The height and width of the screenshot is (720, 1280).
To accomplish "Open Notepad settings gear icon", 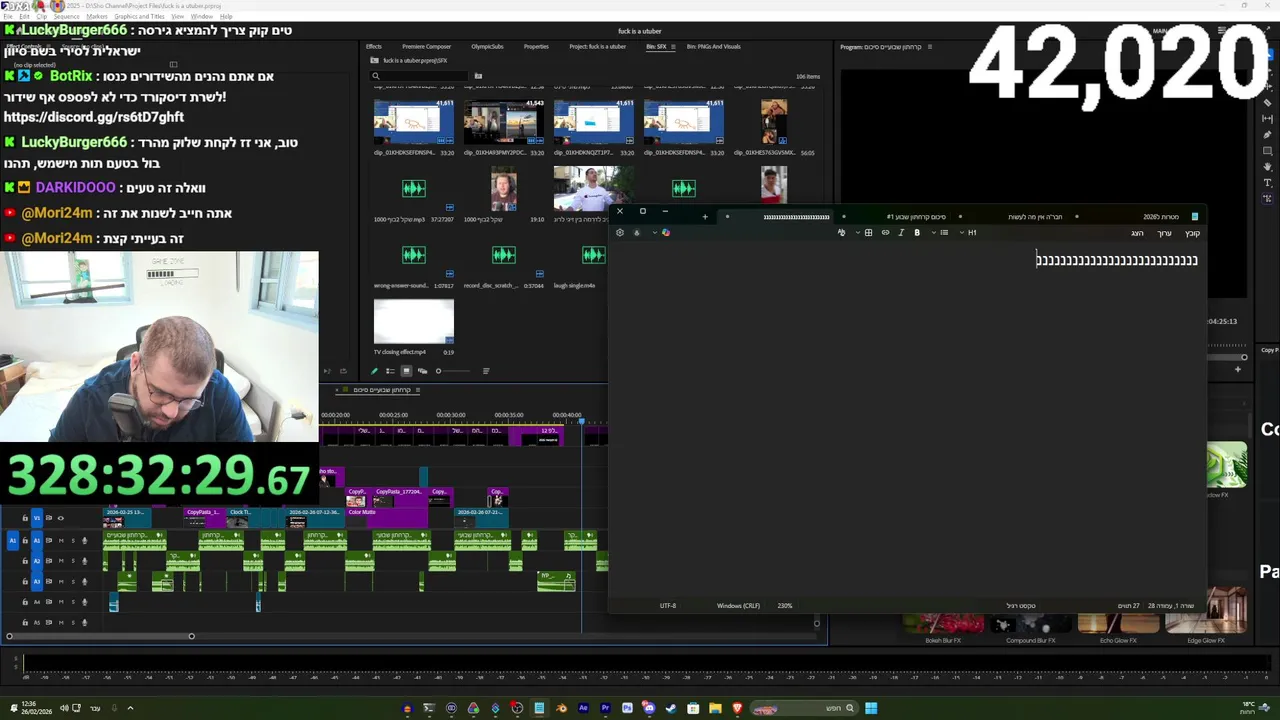I will click(x=620, y=232).
